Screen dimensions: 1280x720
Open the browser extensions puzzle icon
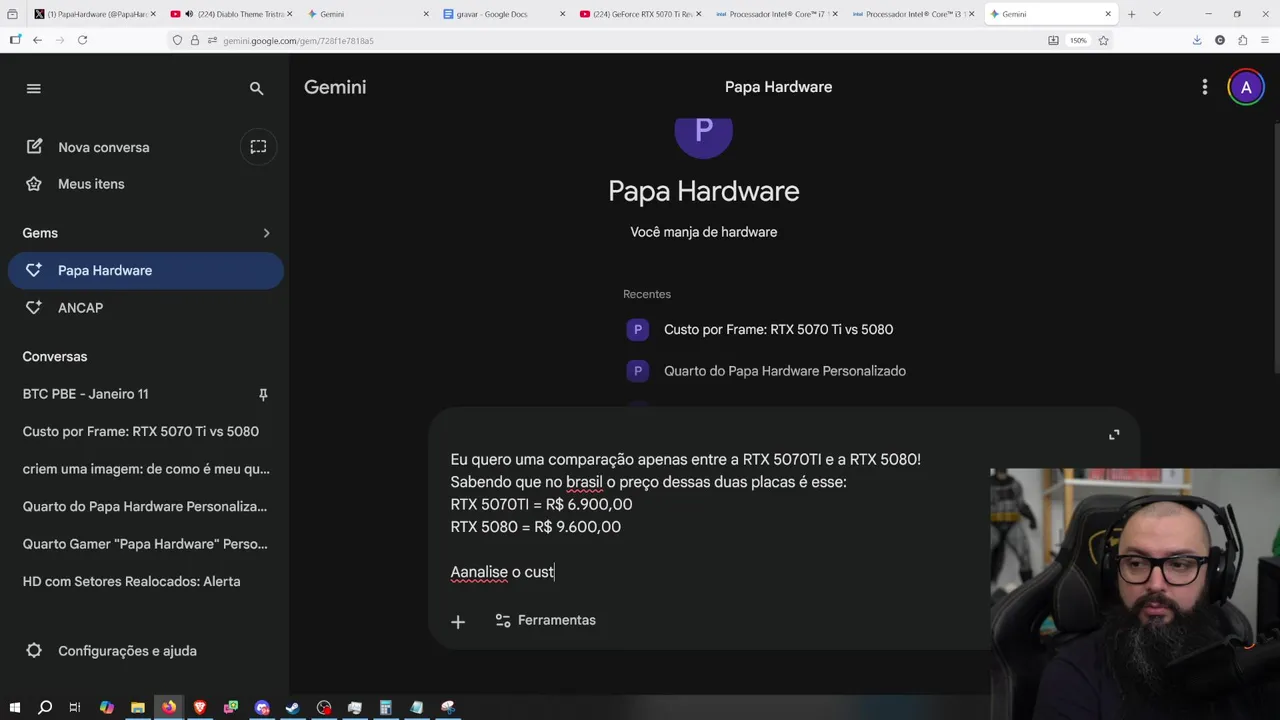click(x=1242, y=40)
